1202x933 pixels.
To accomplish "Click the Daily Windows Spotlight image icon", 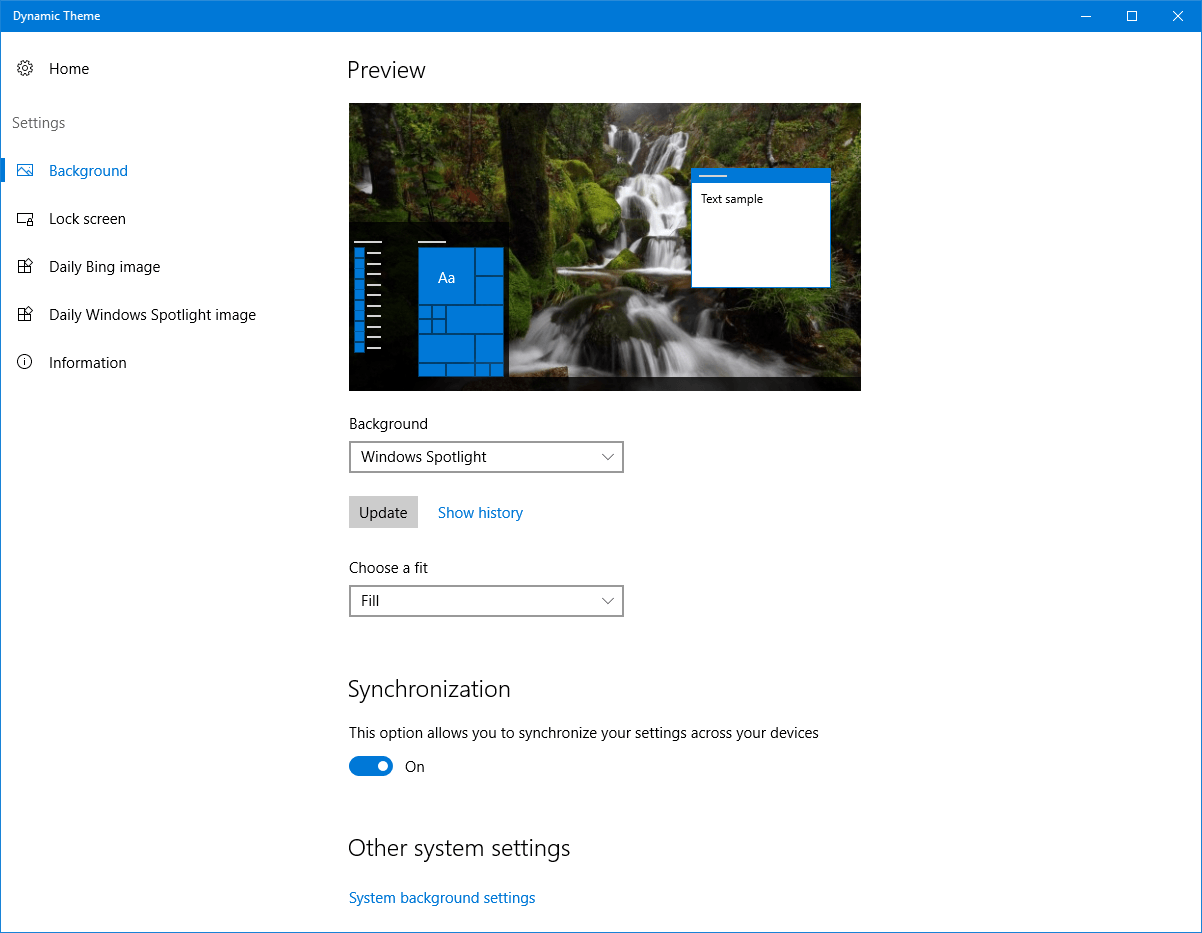I will 25,315.
